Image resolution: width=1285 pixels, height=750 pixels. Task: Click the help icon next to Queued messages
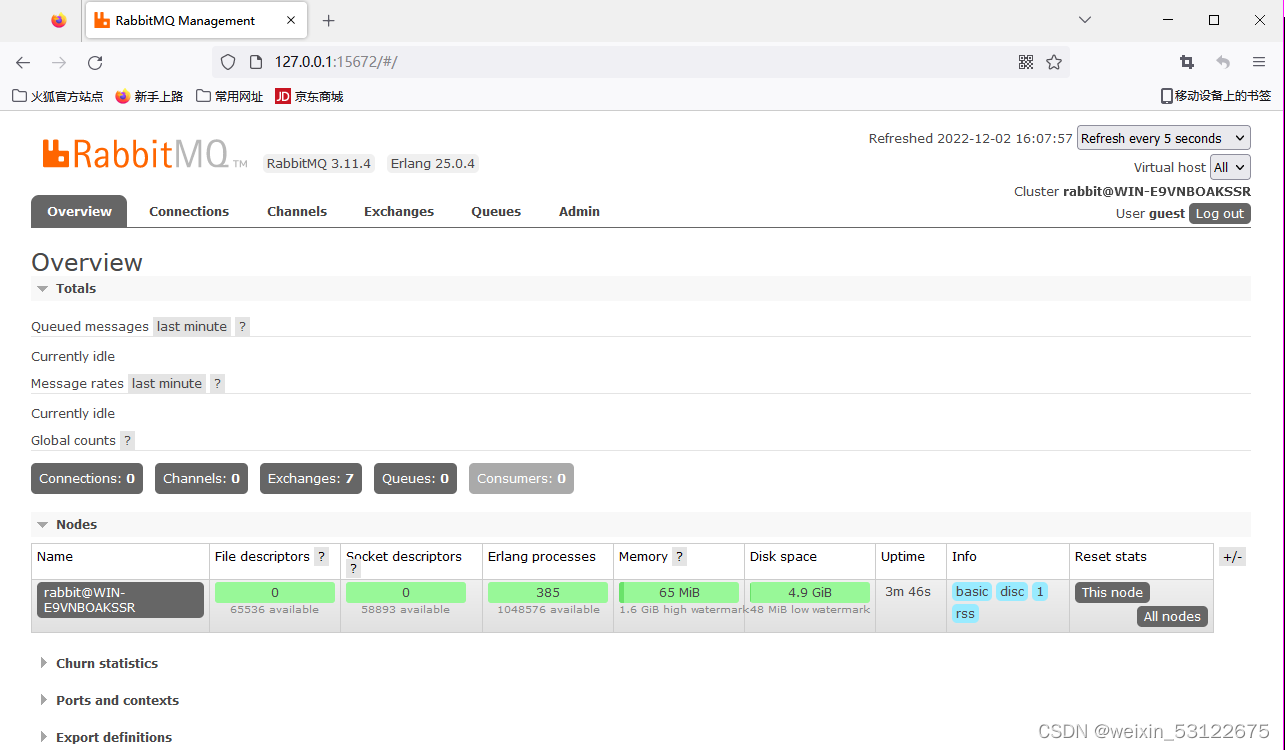click(x=242, y=326)
